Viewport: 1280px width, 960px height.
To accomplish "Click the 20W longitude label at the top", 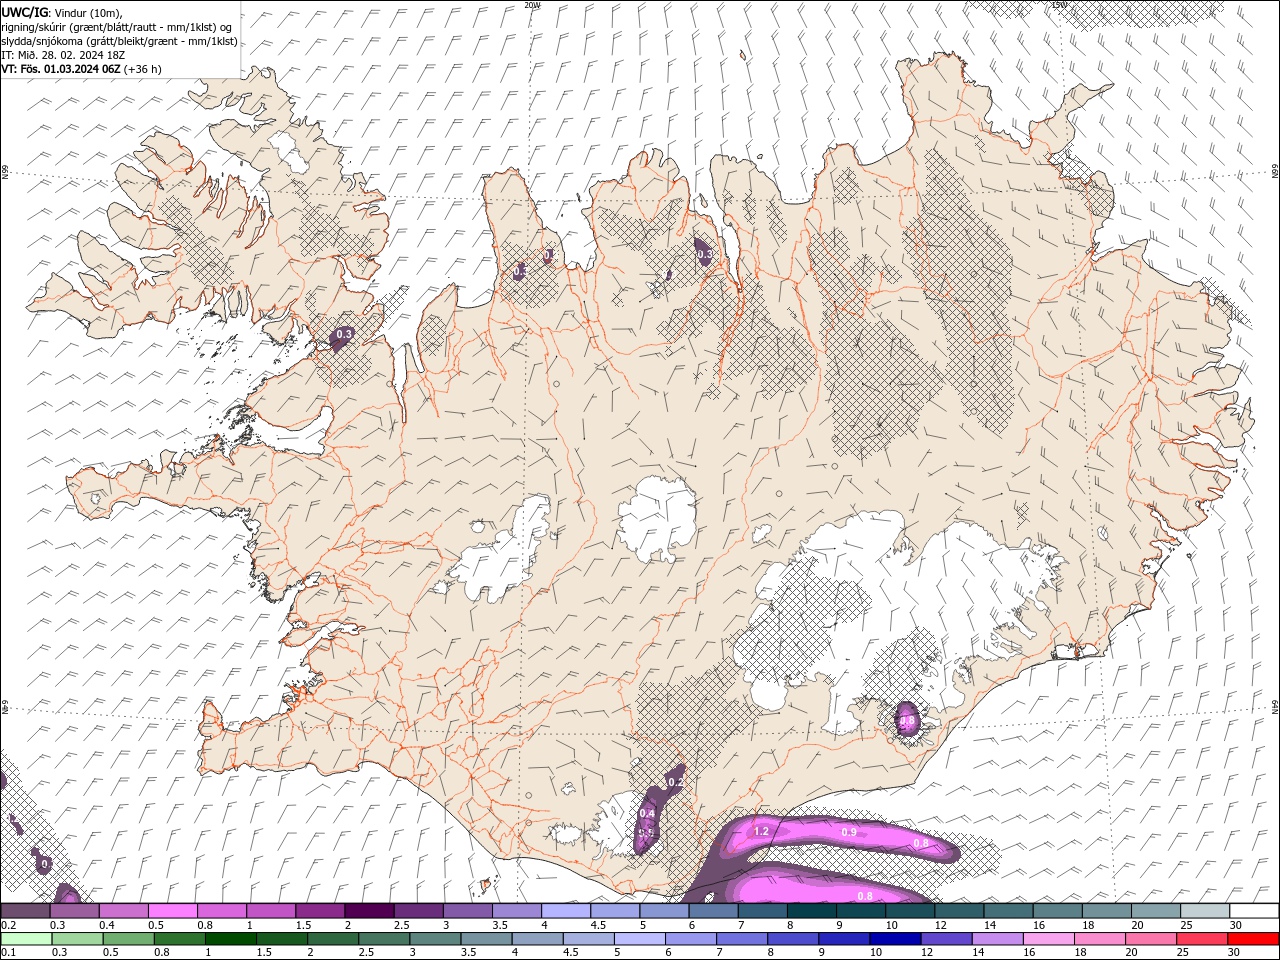I will pyautogui.click(x=532, y=5).
